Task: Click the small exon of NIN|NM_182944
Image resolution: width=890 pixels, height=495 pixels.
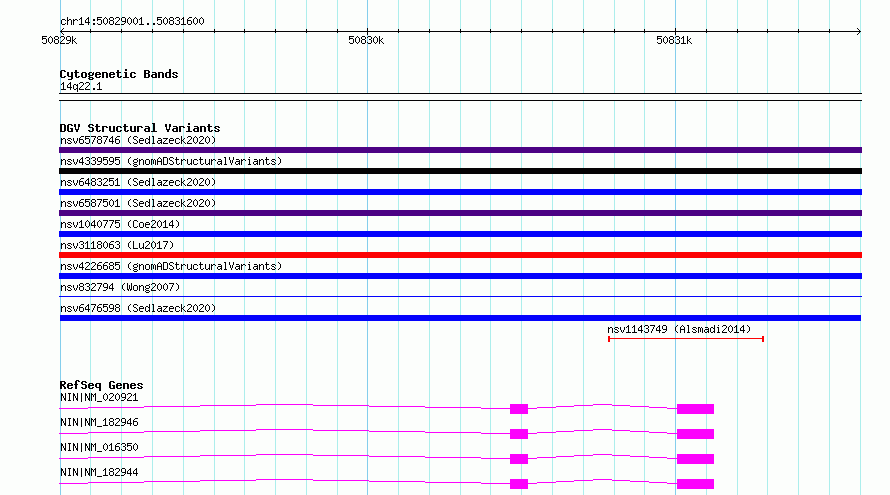Action: (x=519, y=484)
